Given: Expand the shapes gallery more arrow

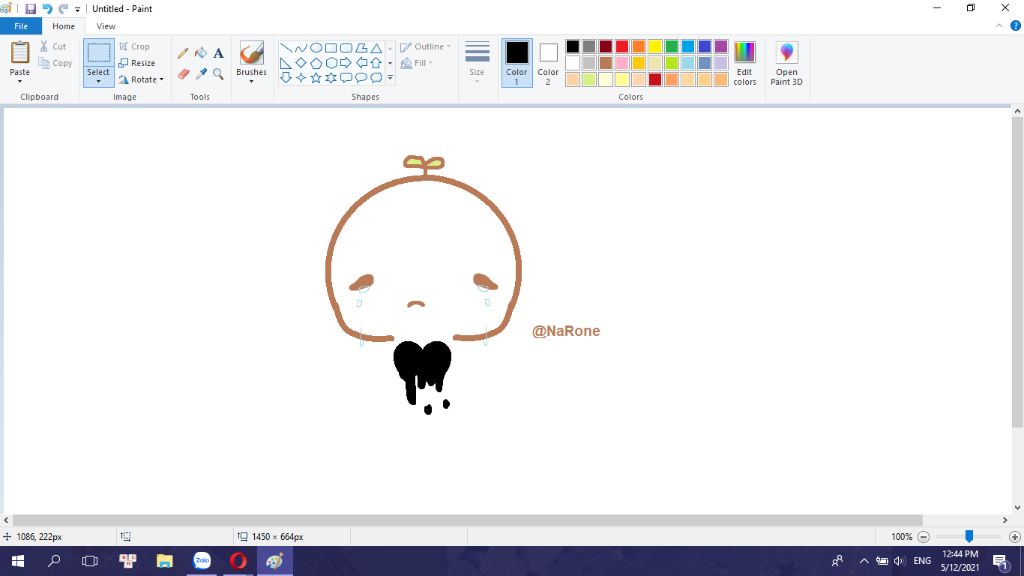Looking at the screenshot, I should click(390, 78).
